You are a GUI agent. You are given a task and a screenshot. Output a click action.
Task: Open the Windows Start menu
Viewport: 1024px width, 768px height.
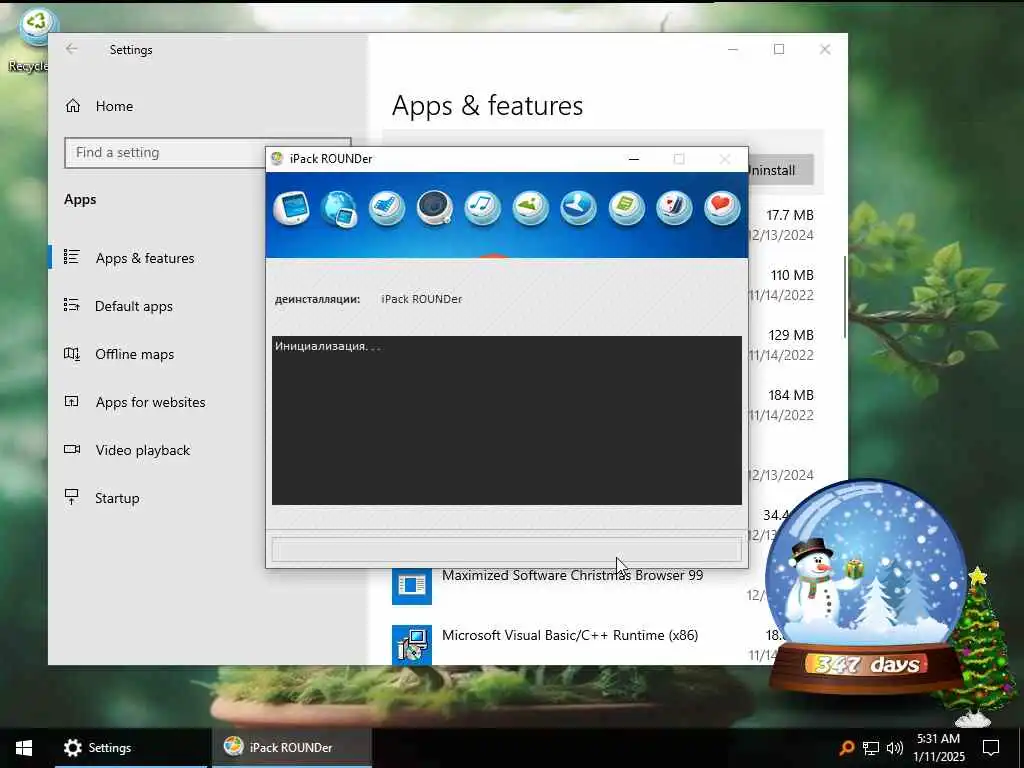[x=24, y=748]
